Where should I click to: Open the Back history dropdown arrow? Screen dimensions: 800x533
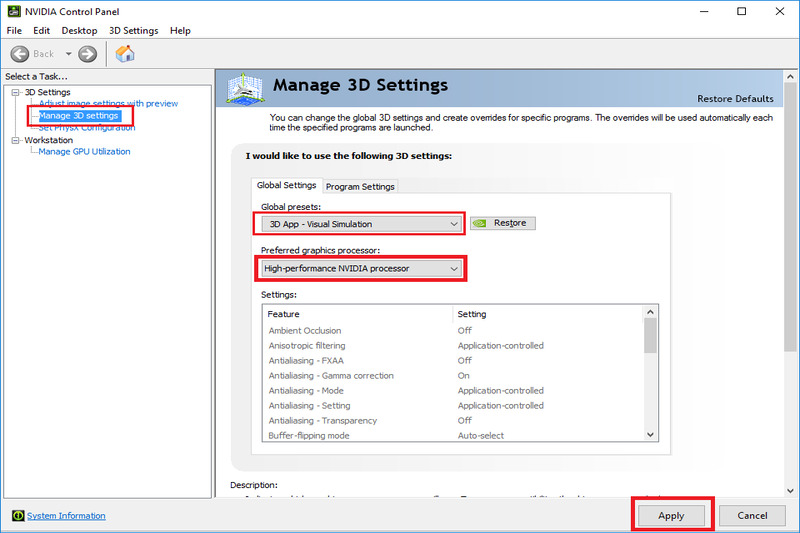[68, 53]
